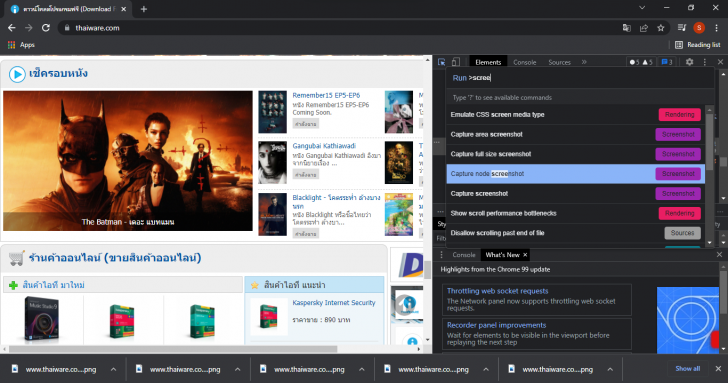
Task: Open DevTools customize three-dot menu
Action: [x=704, y=62]
